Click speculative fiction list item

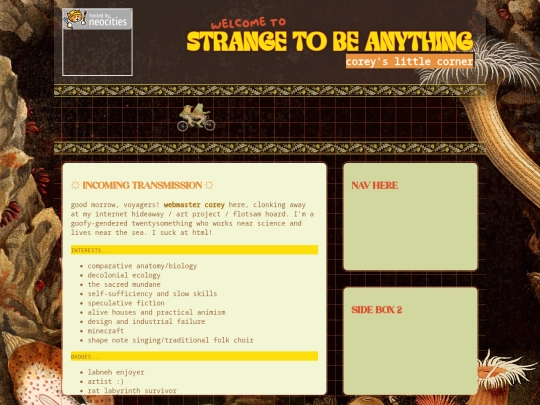coord(126,303)
